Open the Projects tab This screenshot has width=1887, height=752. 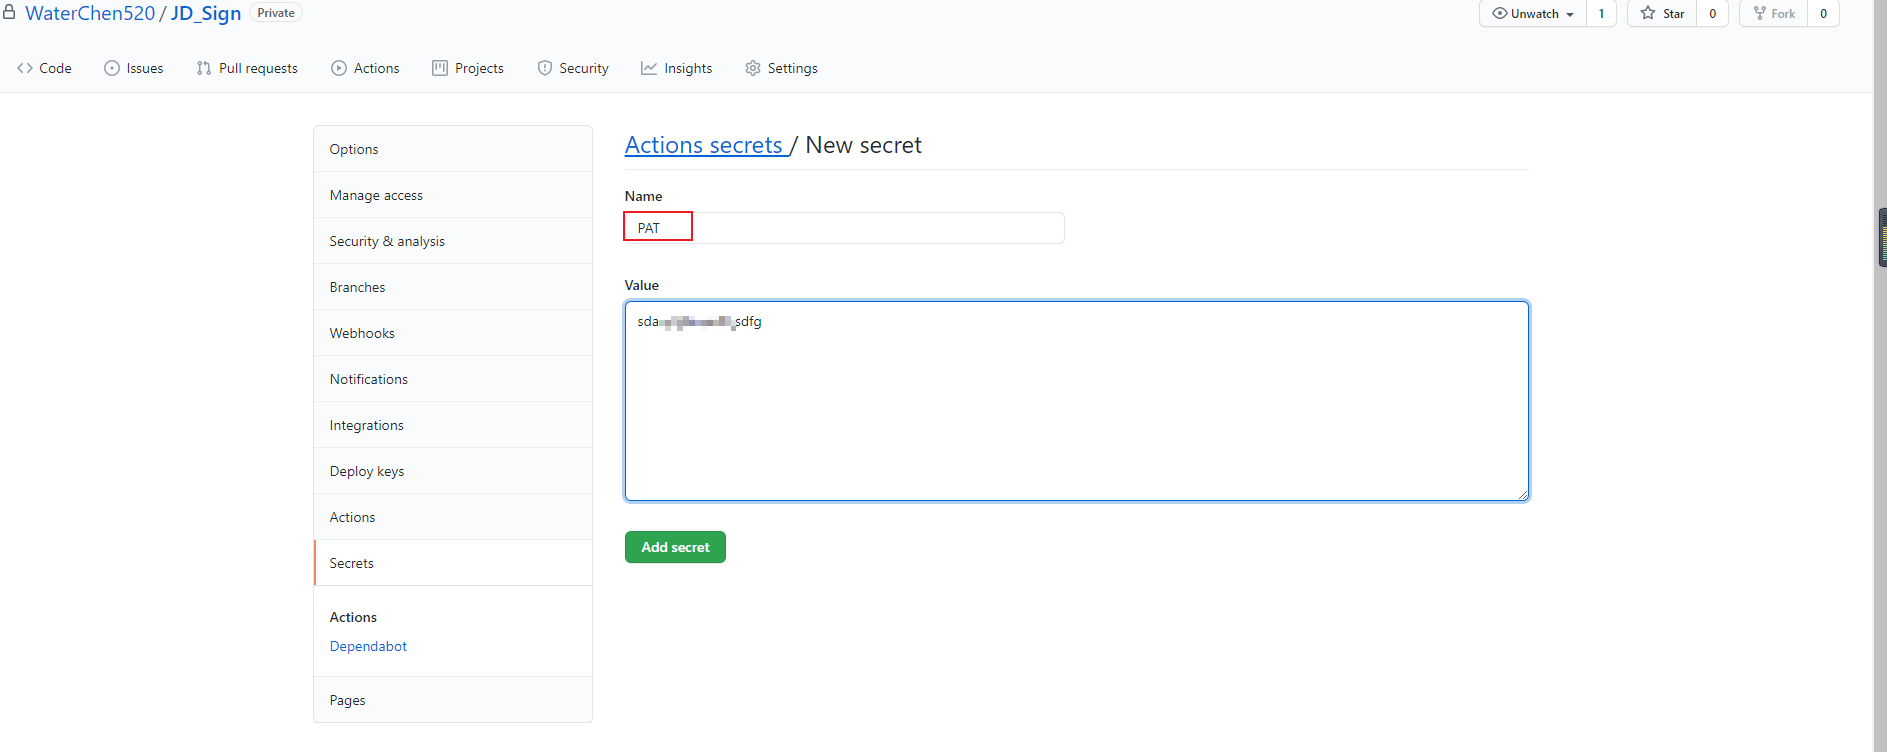(468, 68)
